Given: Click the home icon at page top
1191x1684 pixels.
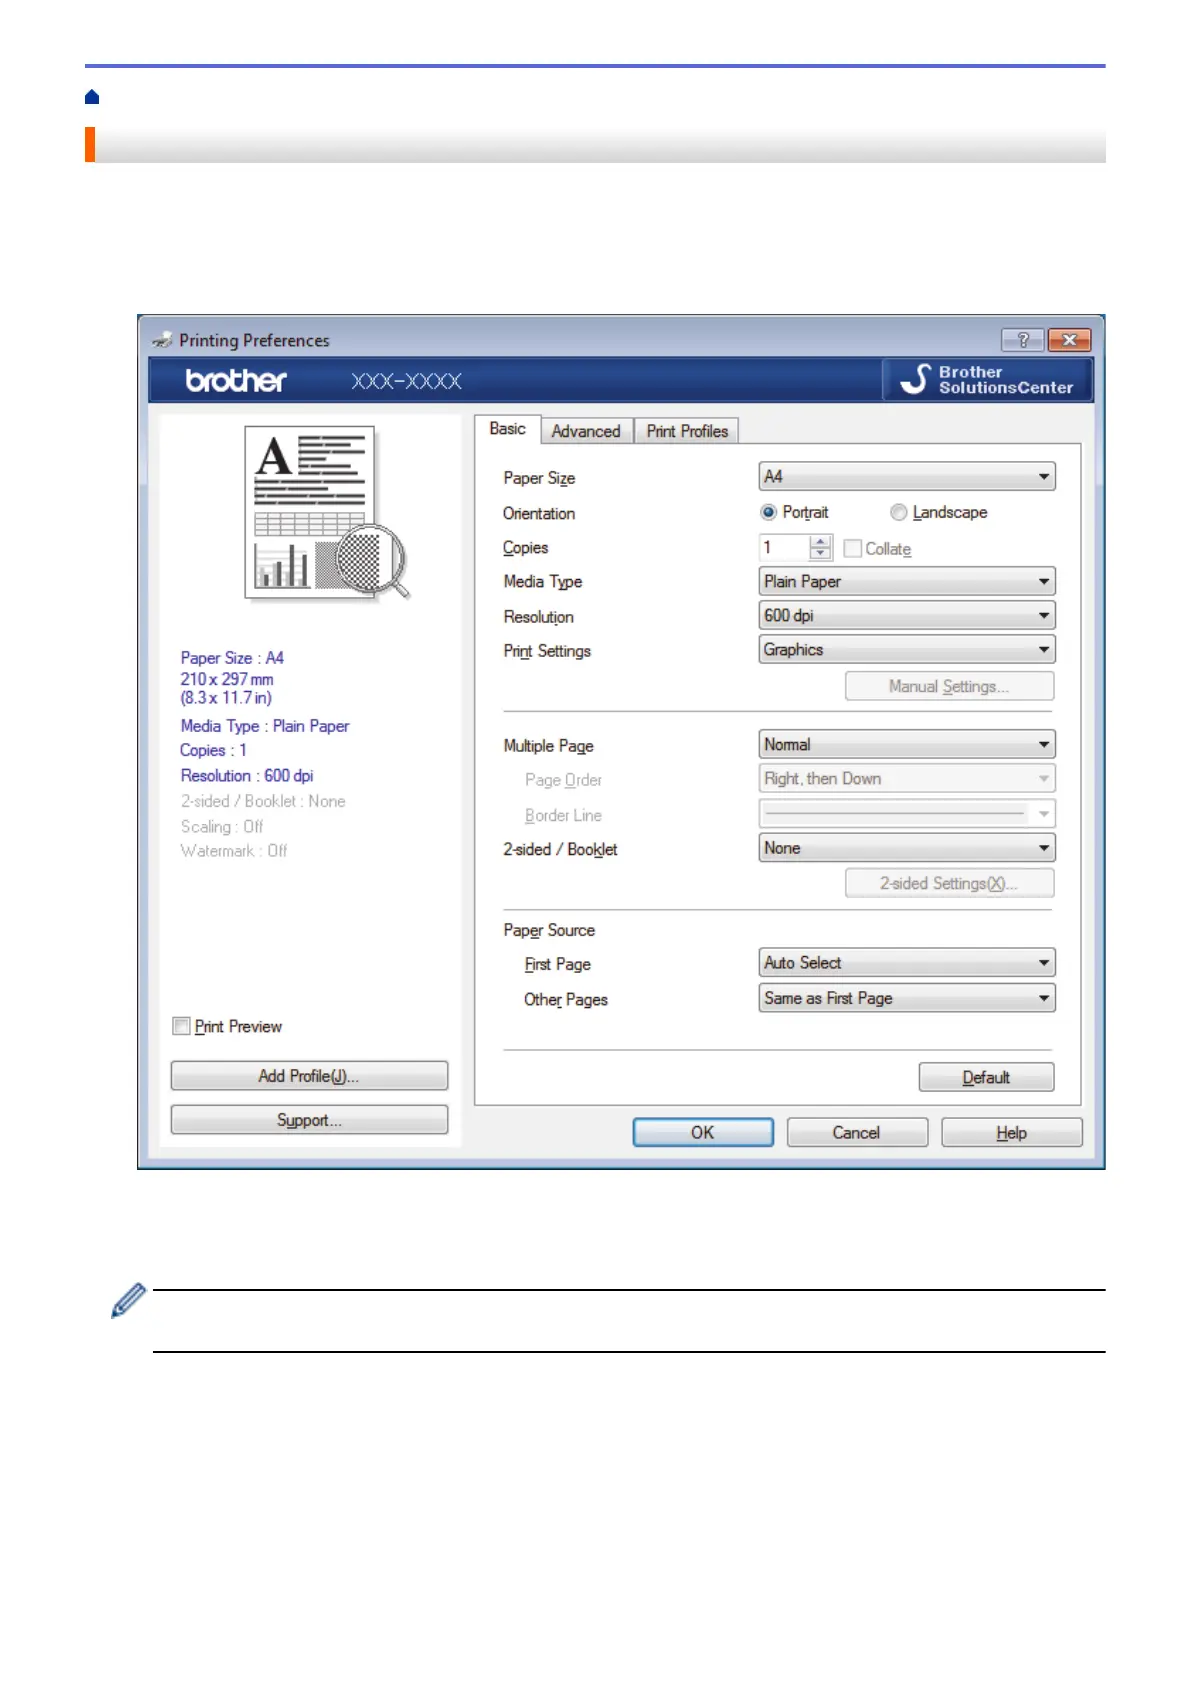Looking at the screenshot, I should coord(92,97).
